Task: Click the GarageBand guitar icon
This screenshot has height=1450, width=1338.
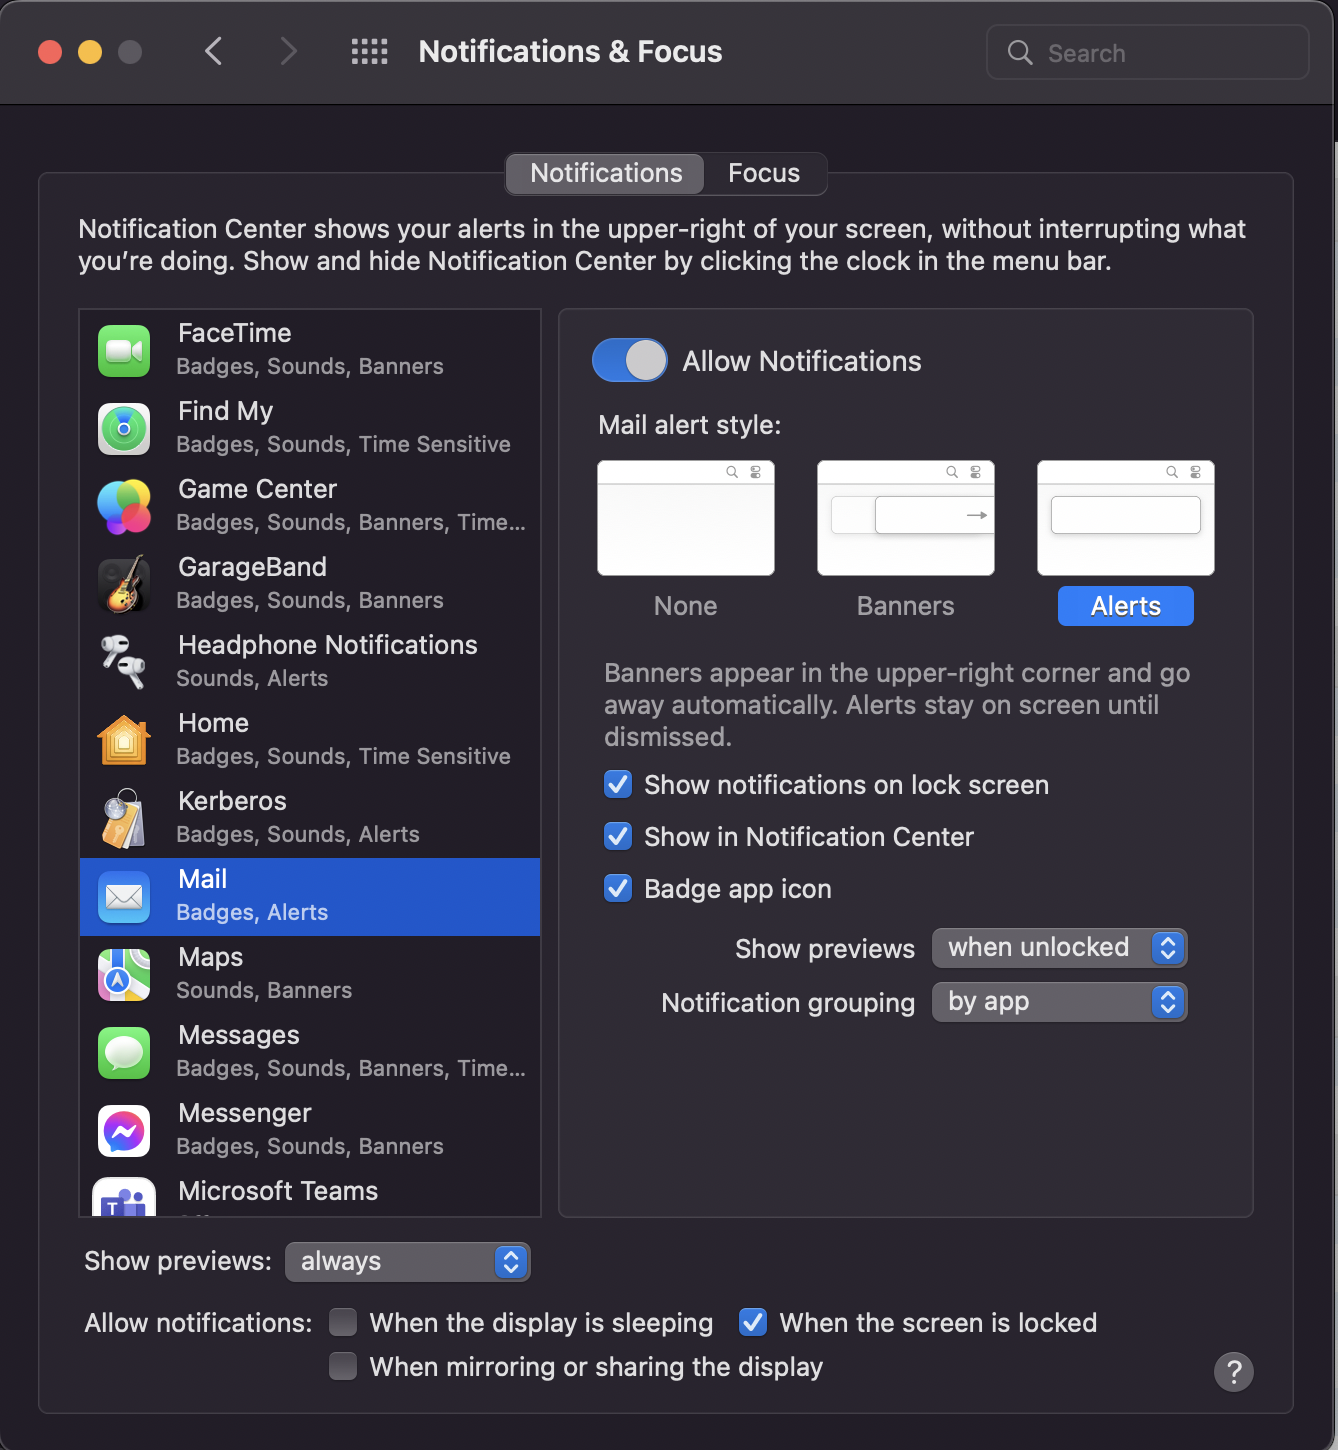Action: click(124, 585)
